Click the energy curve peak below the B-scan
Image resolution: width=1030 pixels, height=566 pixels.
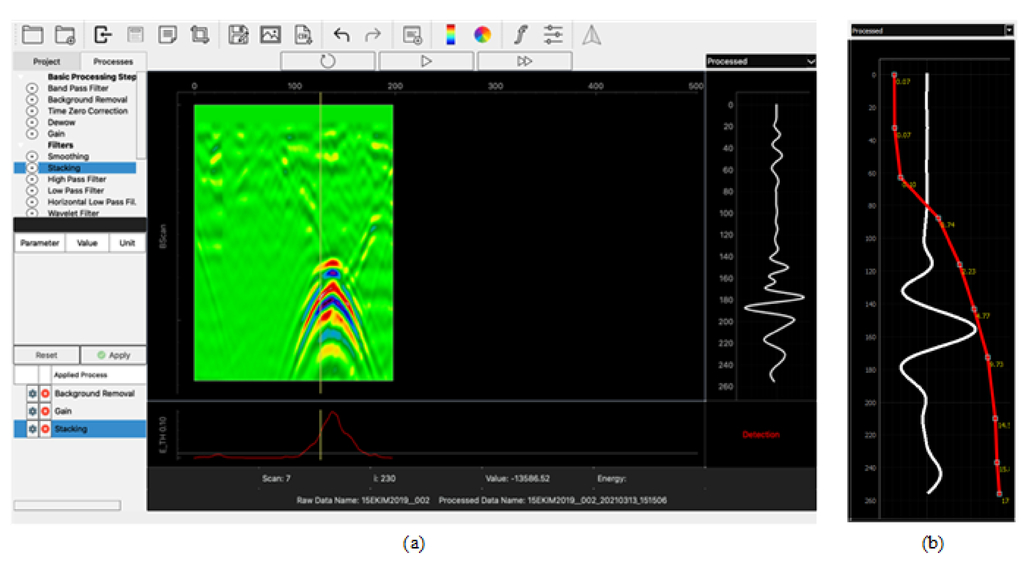pyautogui.click(x=334, y=413)
